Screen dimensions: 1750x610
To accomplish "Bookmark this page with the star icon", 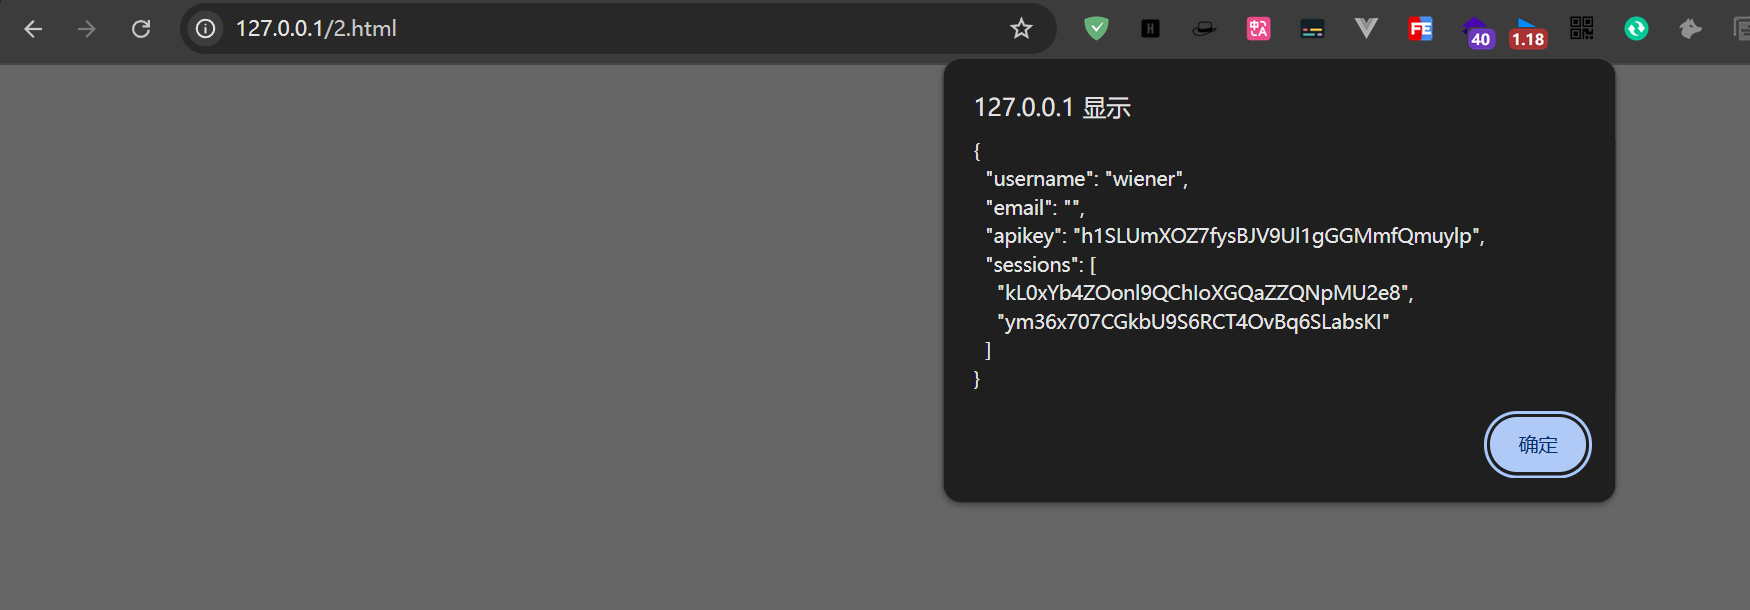I will coord(1021,29).
